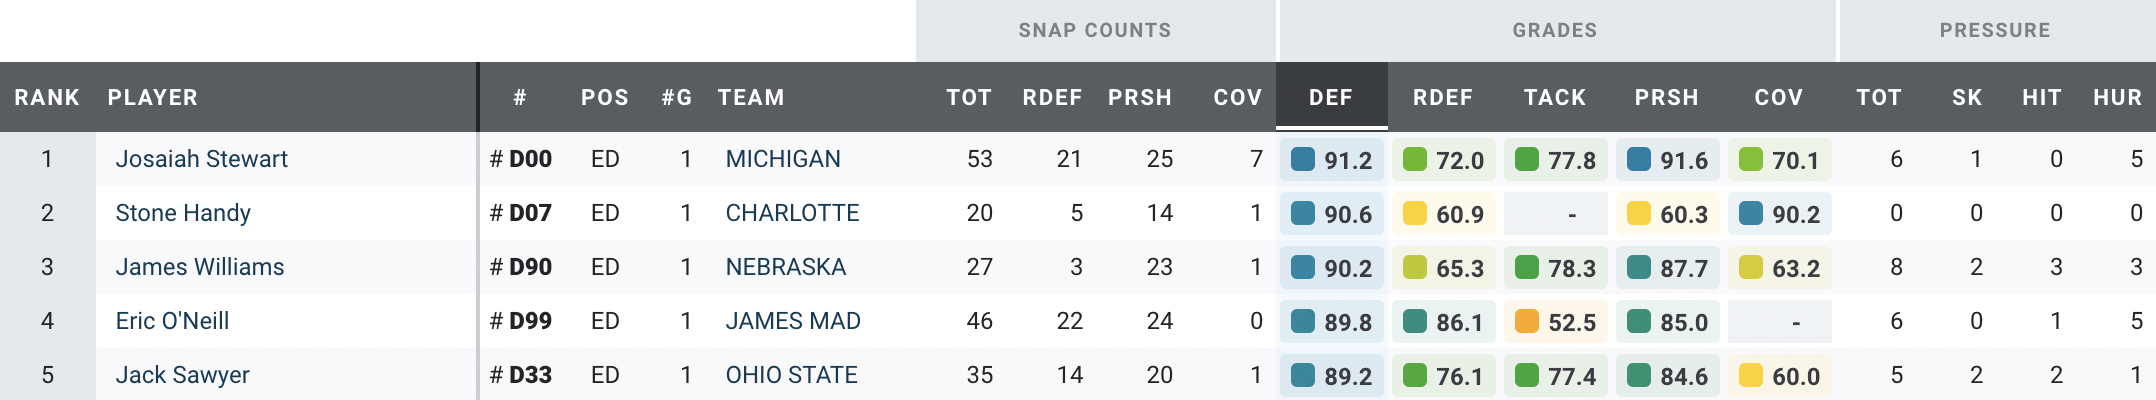2156x400 pixels.
Task: Click the MICHIGAN team cell
Action: click(783, 159)
